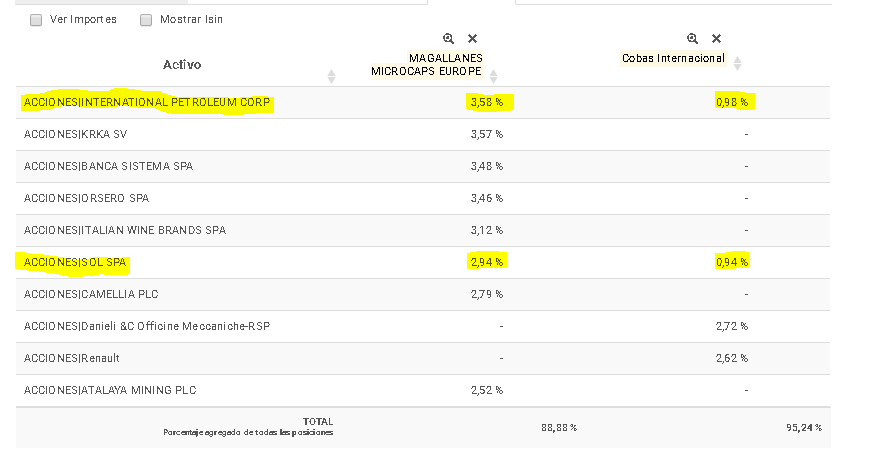Select the ACCIONES|Renault row
The image size is (892, 454).
423,358
